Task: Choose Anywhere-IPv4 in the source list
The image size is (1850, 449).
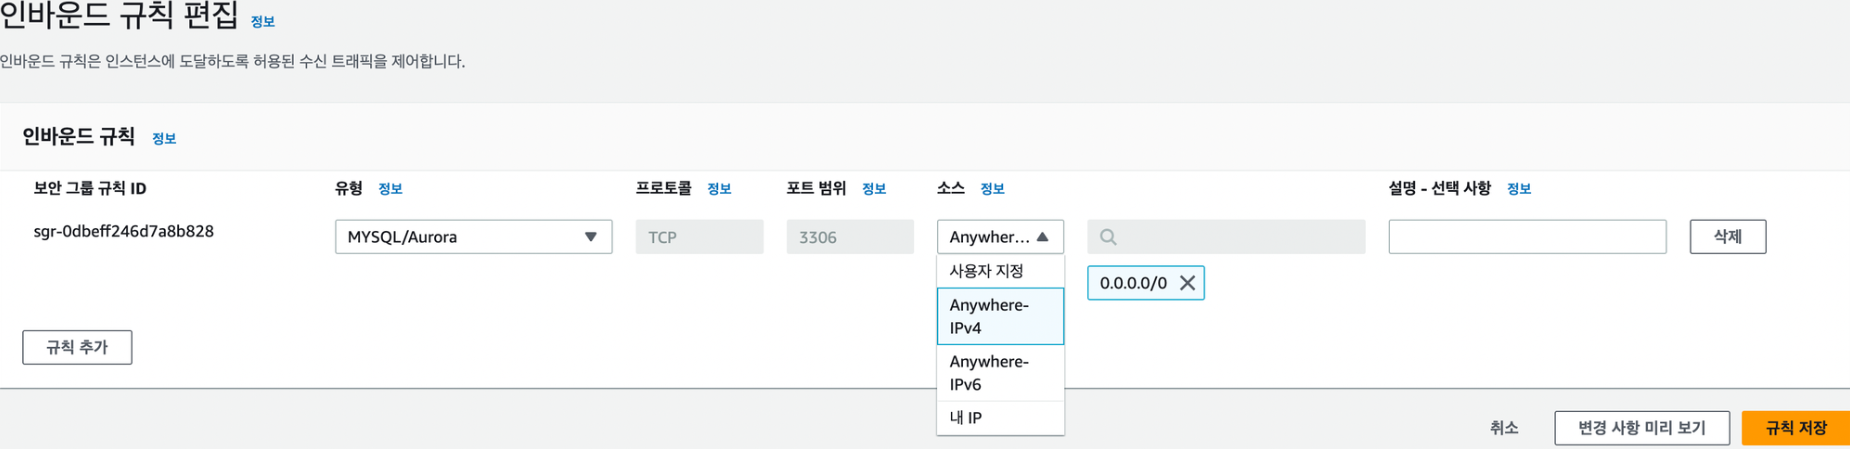Action: pos(1000,316)
